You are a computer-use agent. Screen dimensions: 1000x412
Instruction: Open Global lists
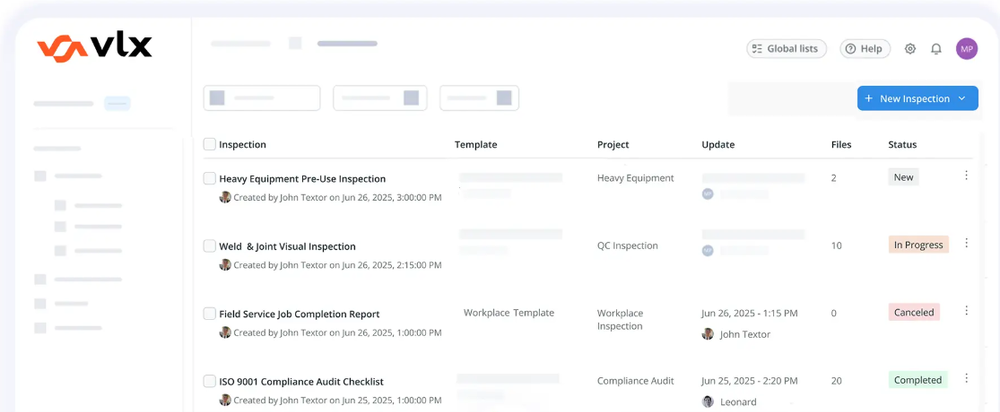[x=786, y=48]
